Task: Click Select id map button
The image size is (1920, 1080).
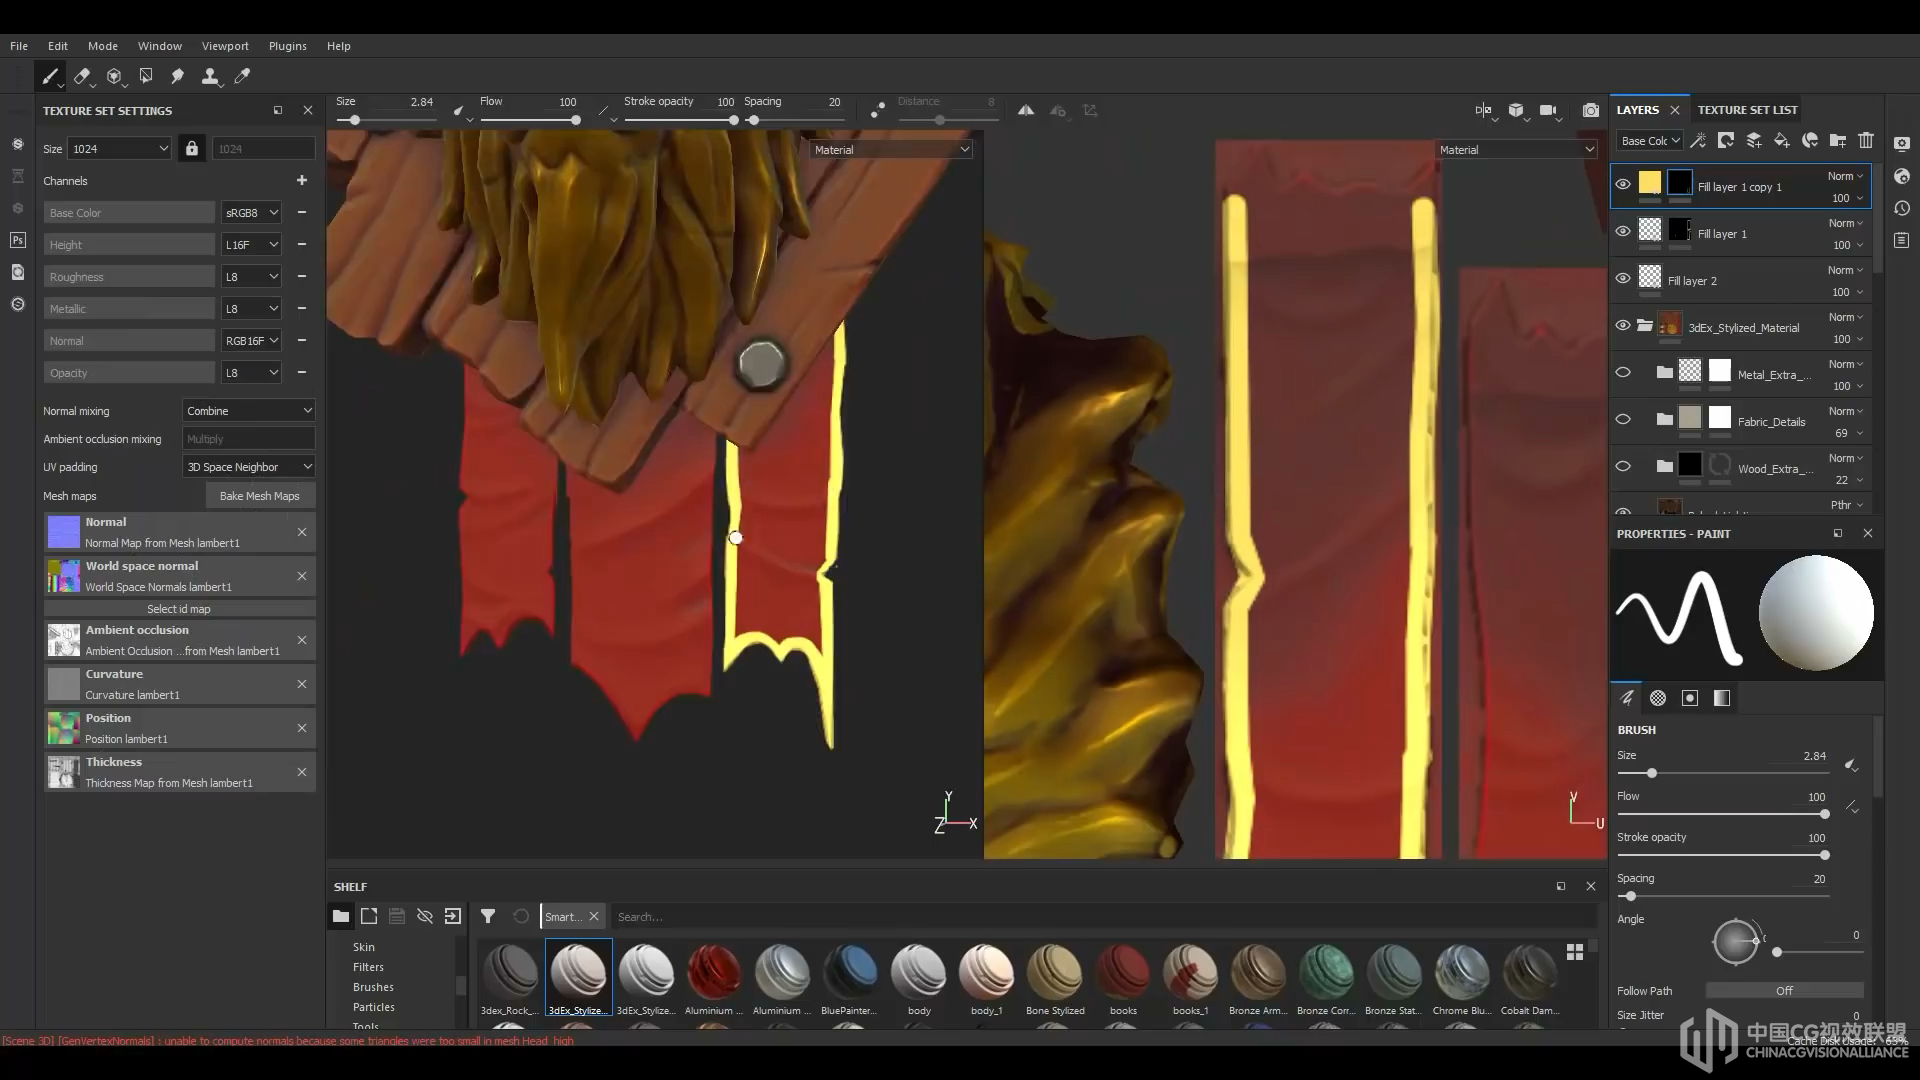Action: pyautogui.click(x=179, y=608)
